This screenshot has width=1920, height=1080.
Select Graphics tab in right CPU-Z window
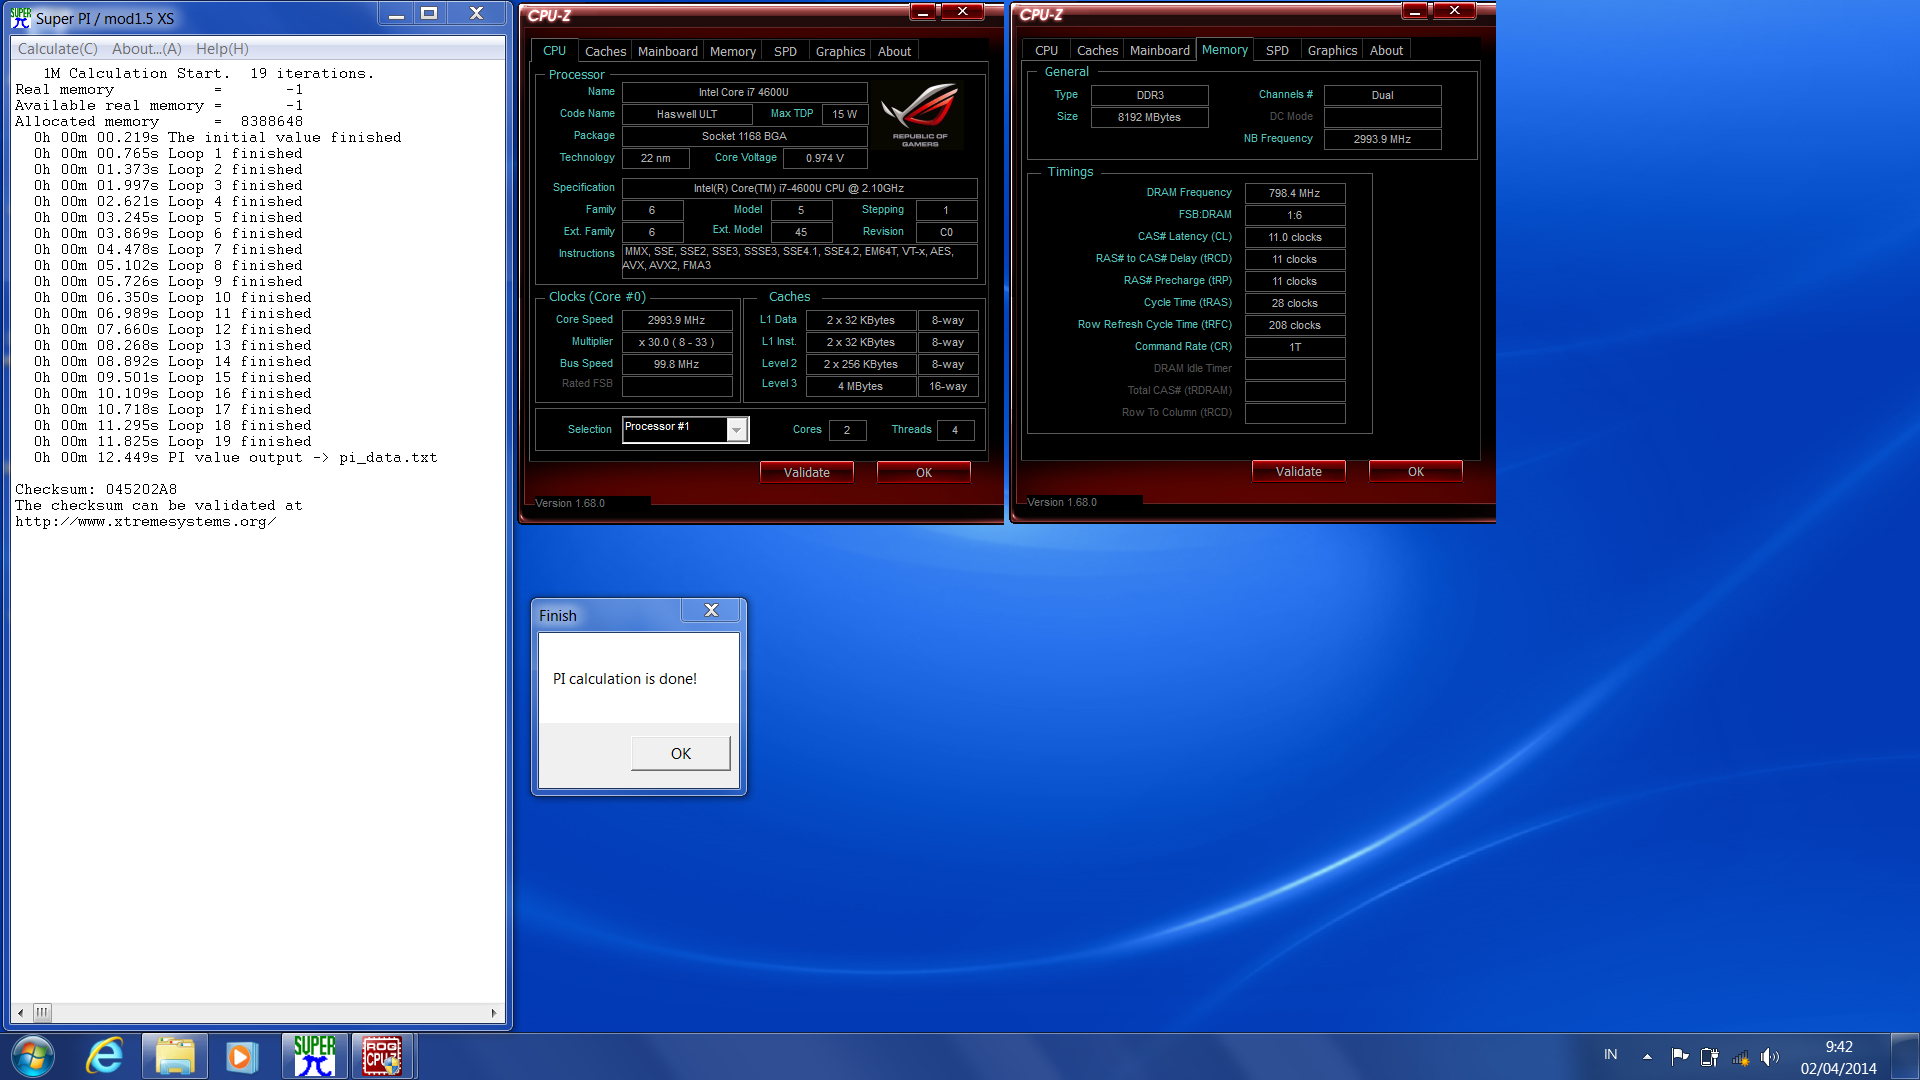(1333, 50)
